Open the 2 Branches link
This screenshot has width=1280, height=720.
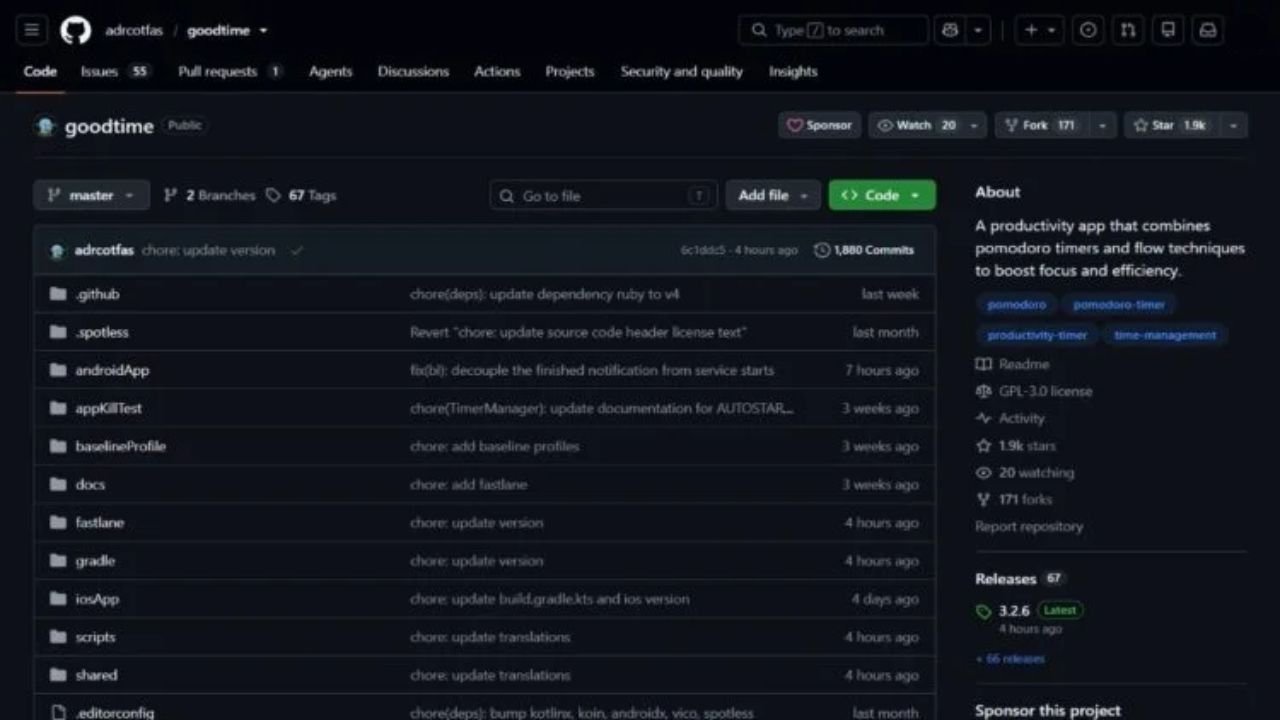point(209,195)
